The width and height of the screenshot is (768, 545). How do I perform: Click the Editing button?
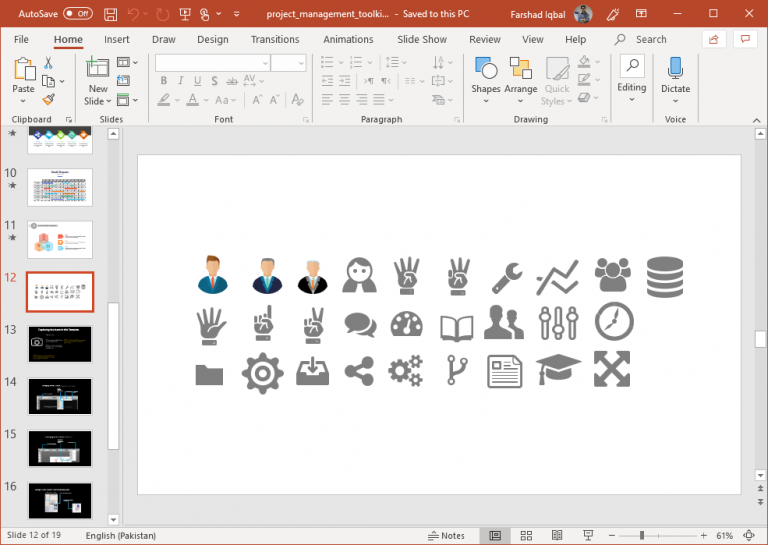(x=631, y=79)
